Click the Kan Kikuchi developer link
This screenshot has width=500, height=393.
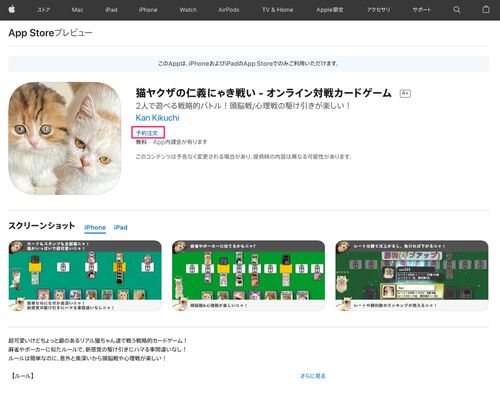click(157, 118)
